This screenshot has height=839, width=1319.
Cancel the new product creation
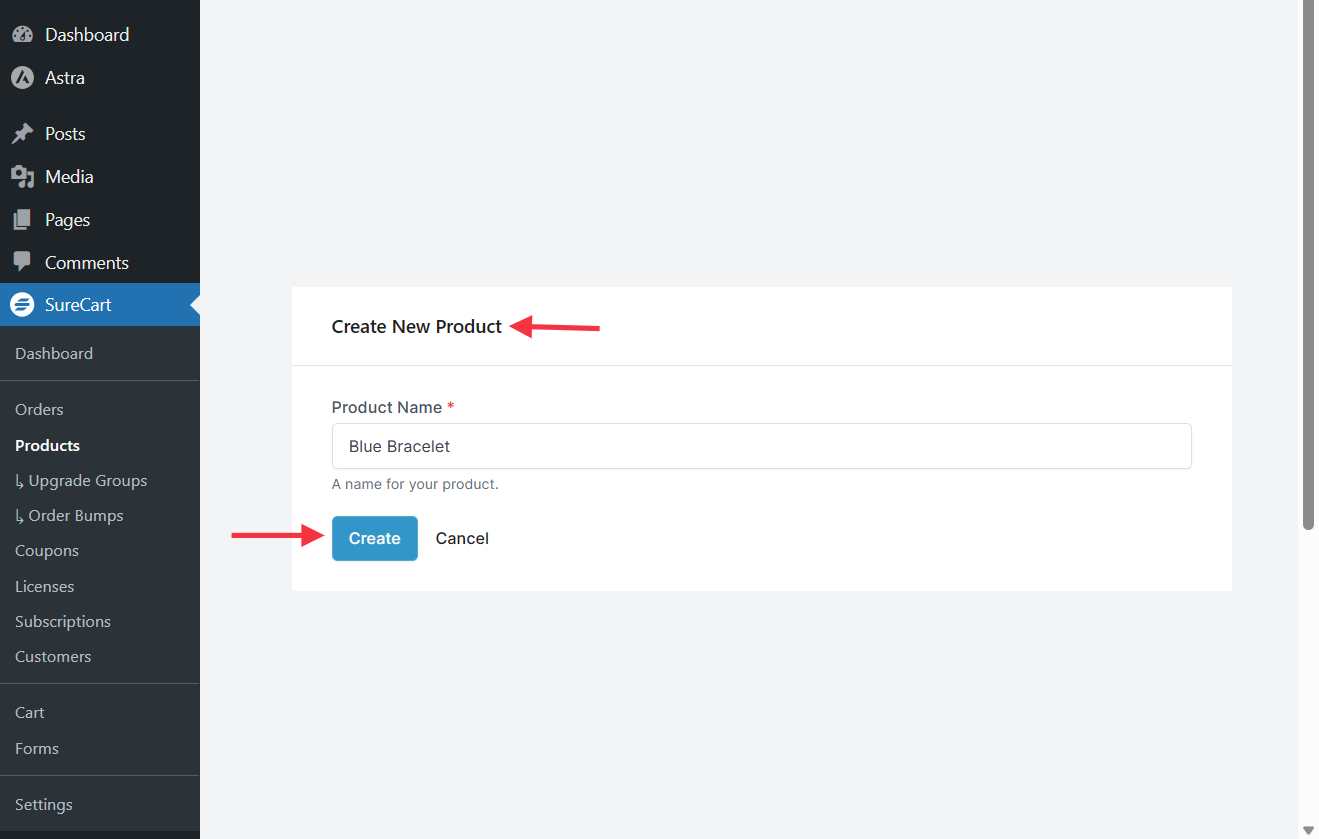pos(462,539)
